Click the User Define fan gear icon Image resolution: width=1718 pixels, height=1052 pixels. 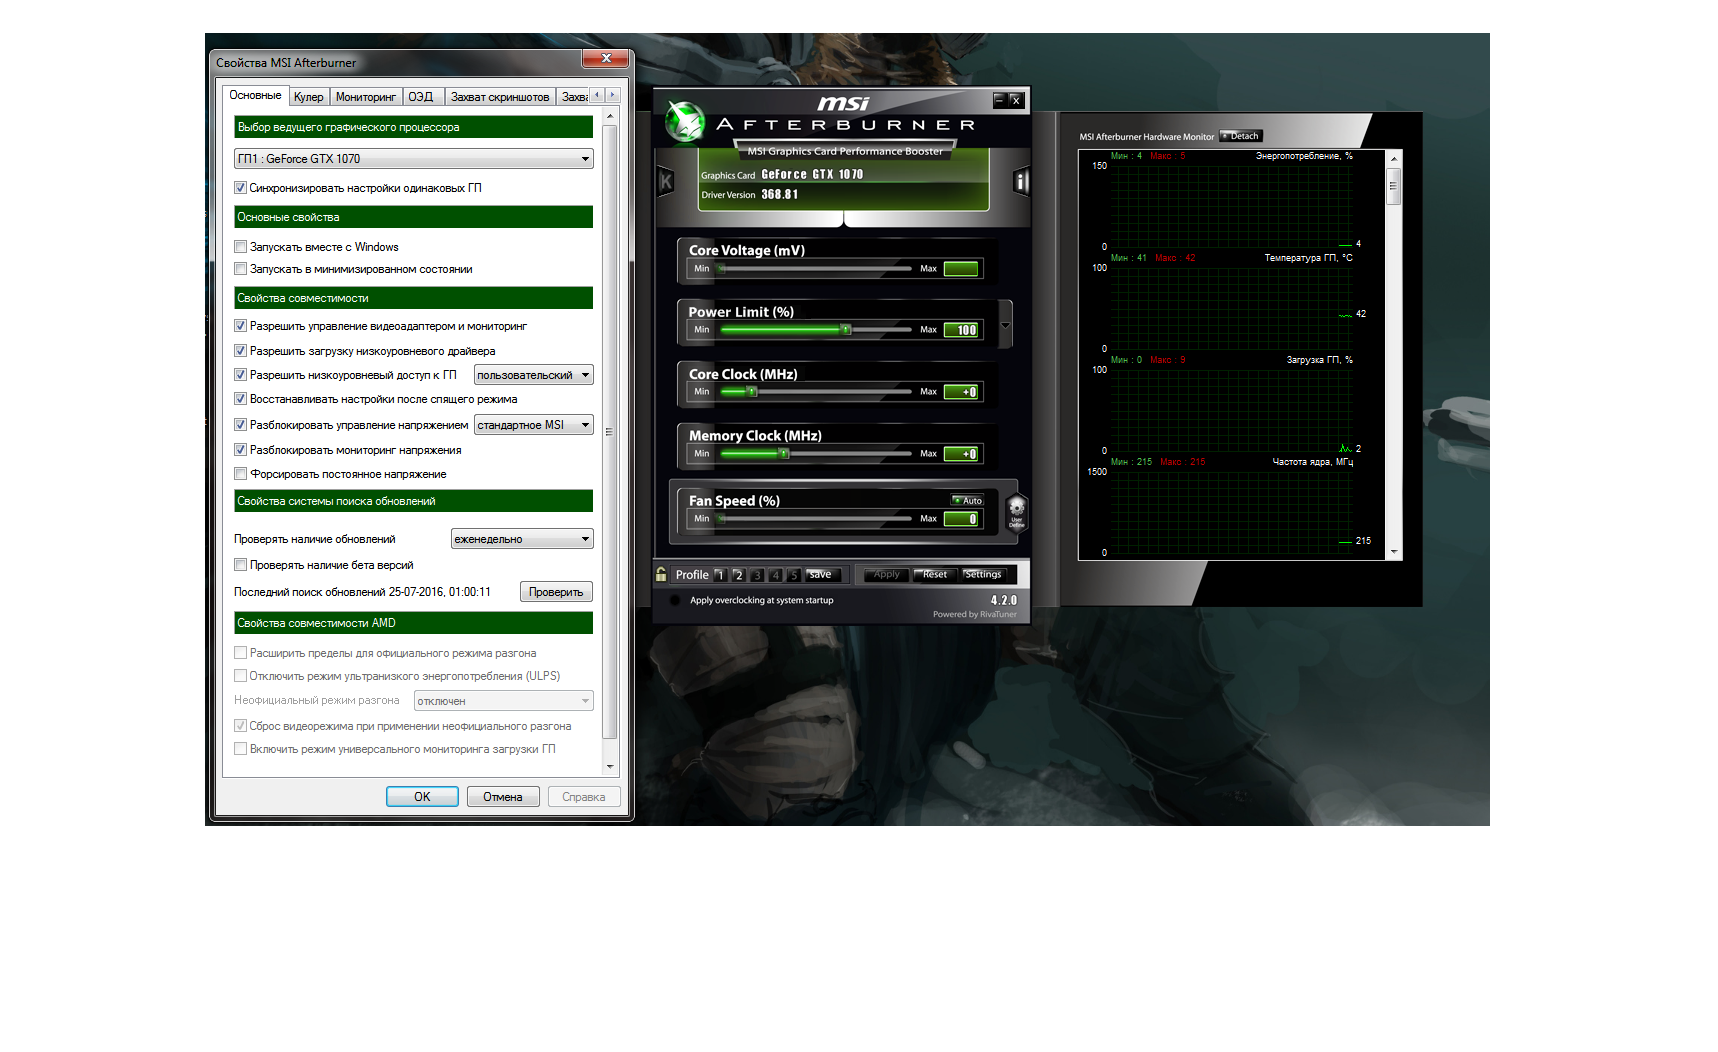1016,511
